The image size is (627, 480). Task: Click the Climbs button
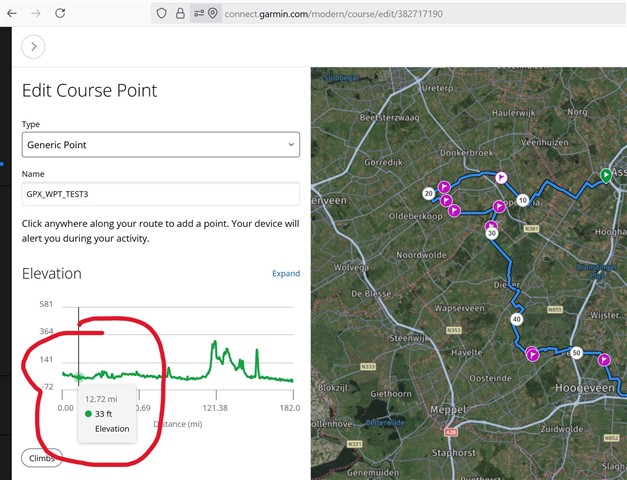tap(42, 458)
